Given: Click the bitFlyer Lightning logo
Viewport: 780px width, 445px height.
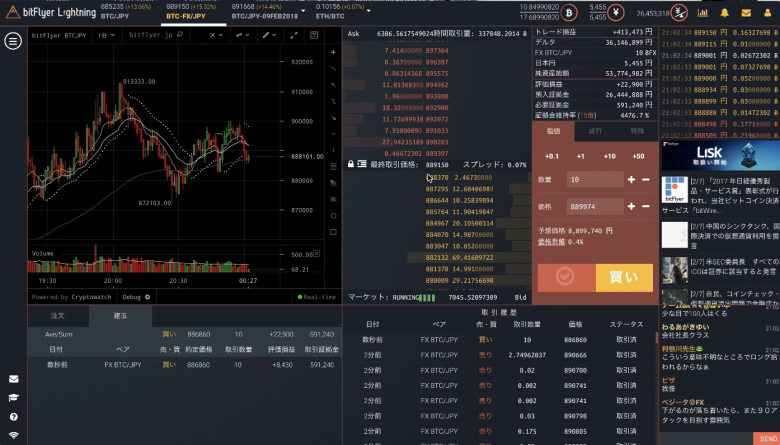Looking at the screenshot, I should [x=51, y=12].
